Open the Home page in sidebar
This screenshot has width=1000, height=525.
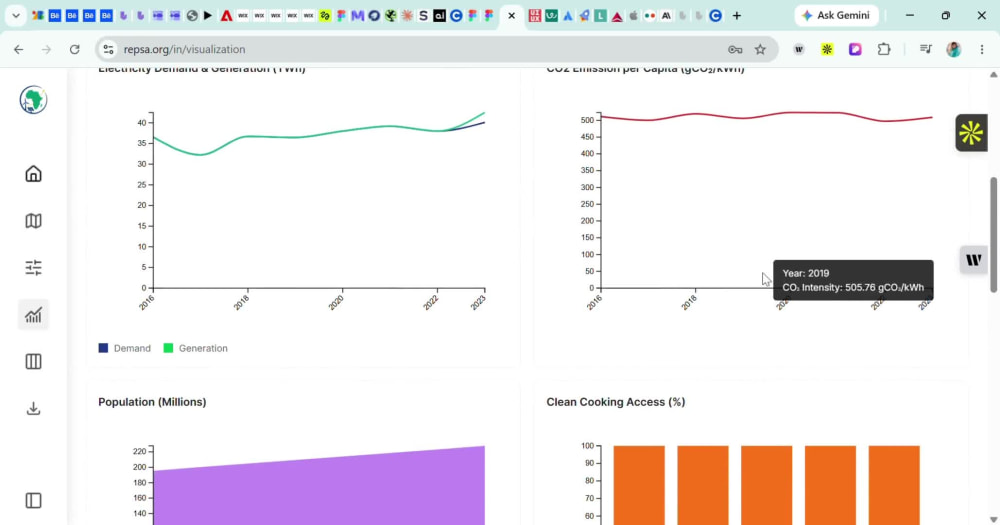(33, 174)
